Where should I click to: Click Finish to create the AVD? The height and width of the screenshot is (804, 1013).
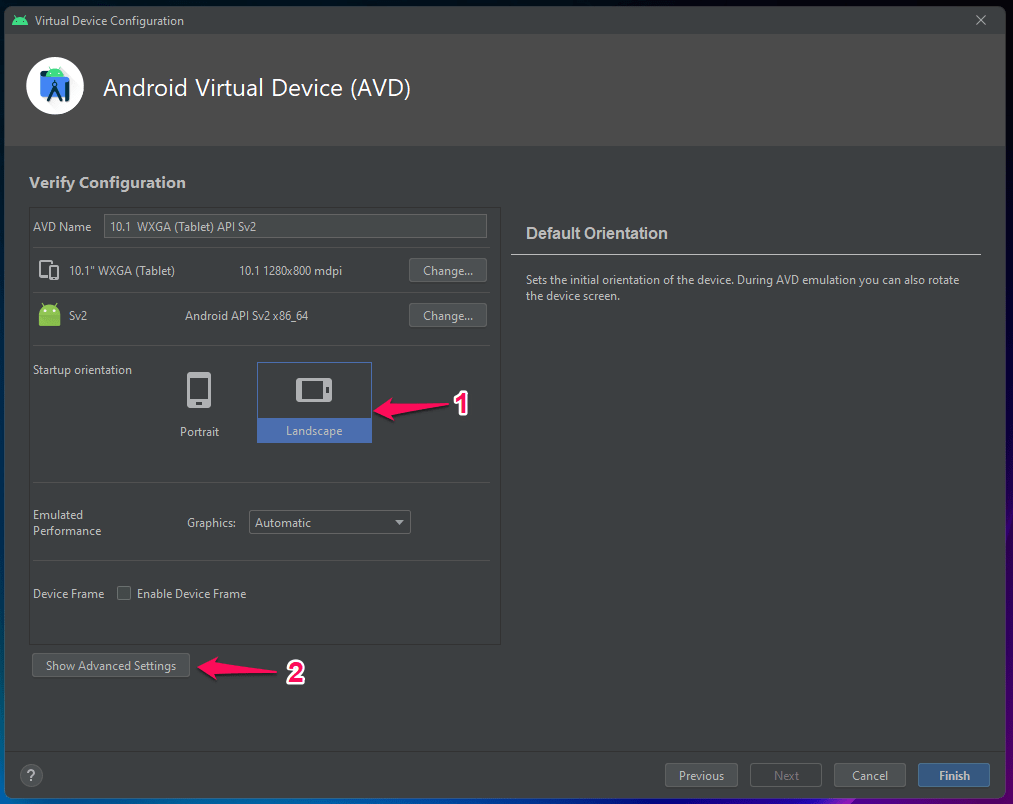[x=954, y=775]
